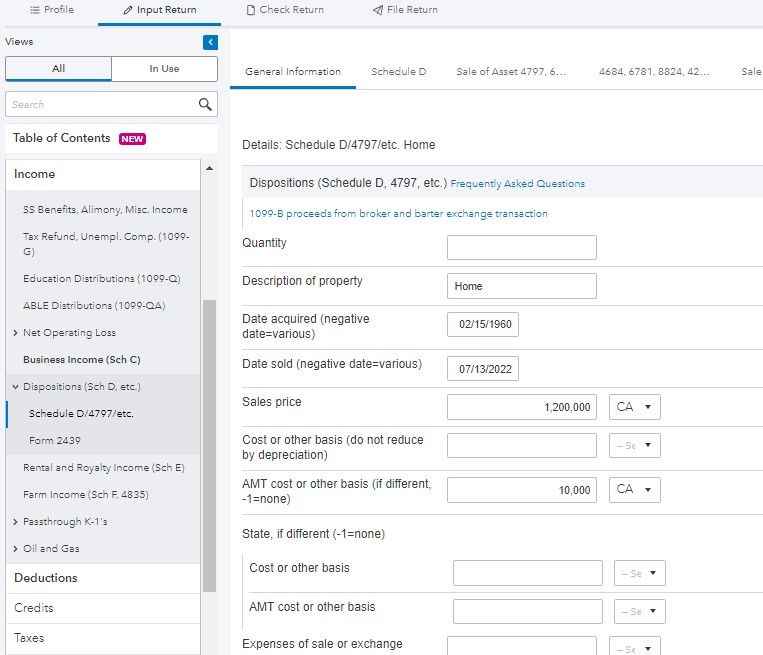This screenshot has height=655, width=763.
Task: Open AMT cost basis state dropdown
Action: (x=634, y=489)
